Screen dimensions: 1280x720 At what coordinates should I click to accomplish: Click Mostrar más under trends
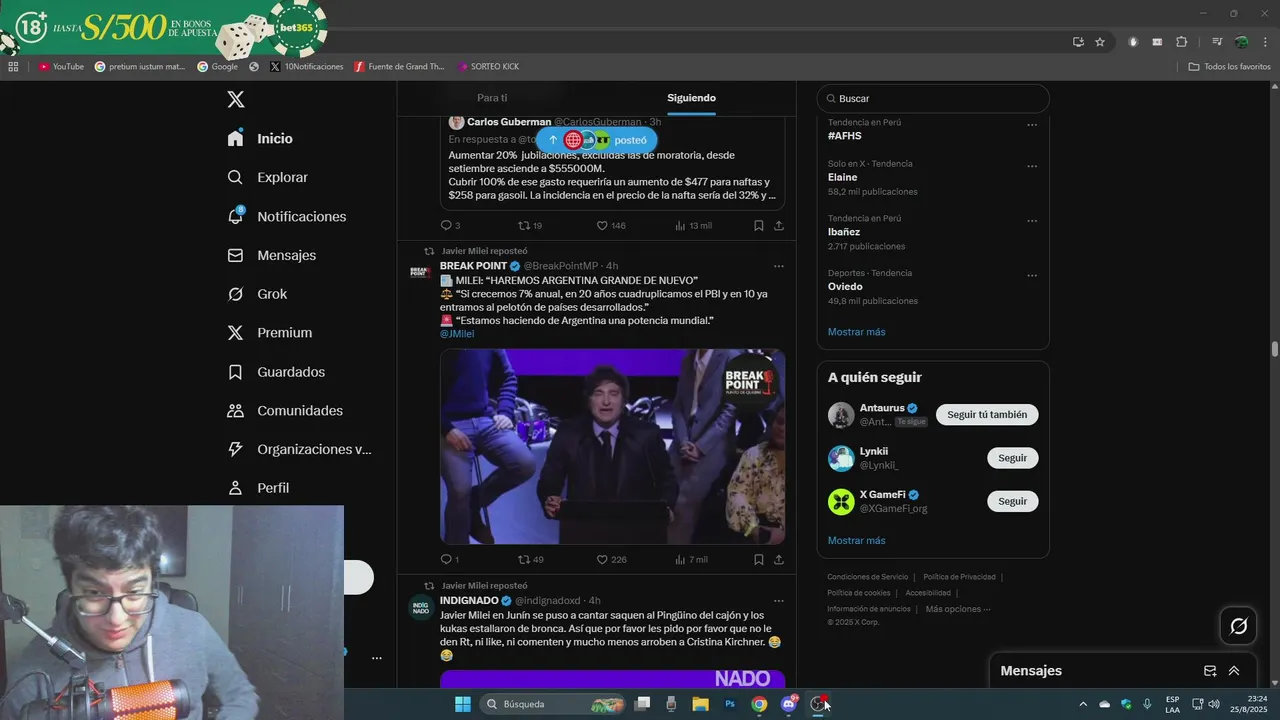856,332
